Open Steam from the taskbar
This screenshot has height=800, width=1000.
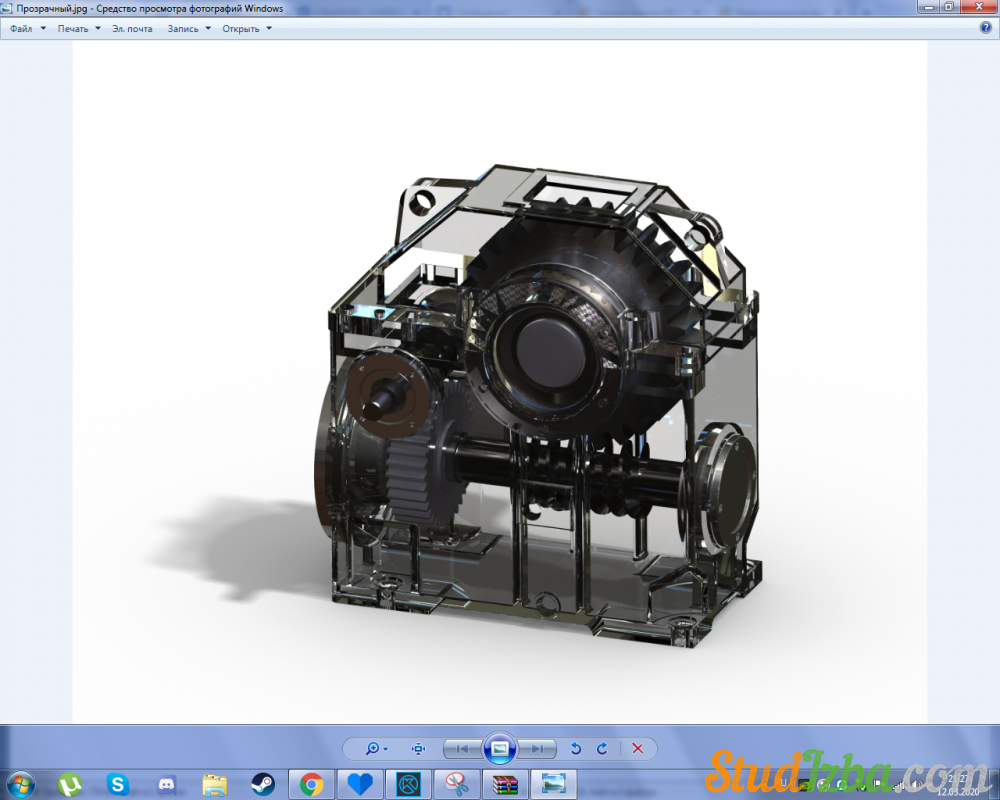263,784
